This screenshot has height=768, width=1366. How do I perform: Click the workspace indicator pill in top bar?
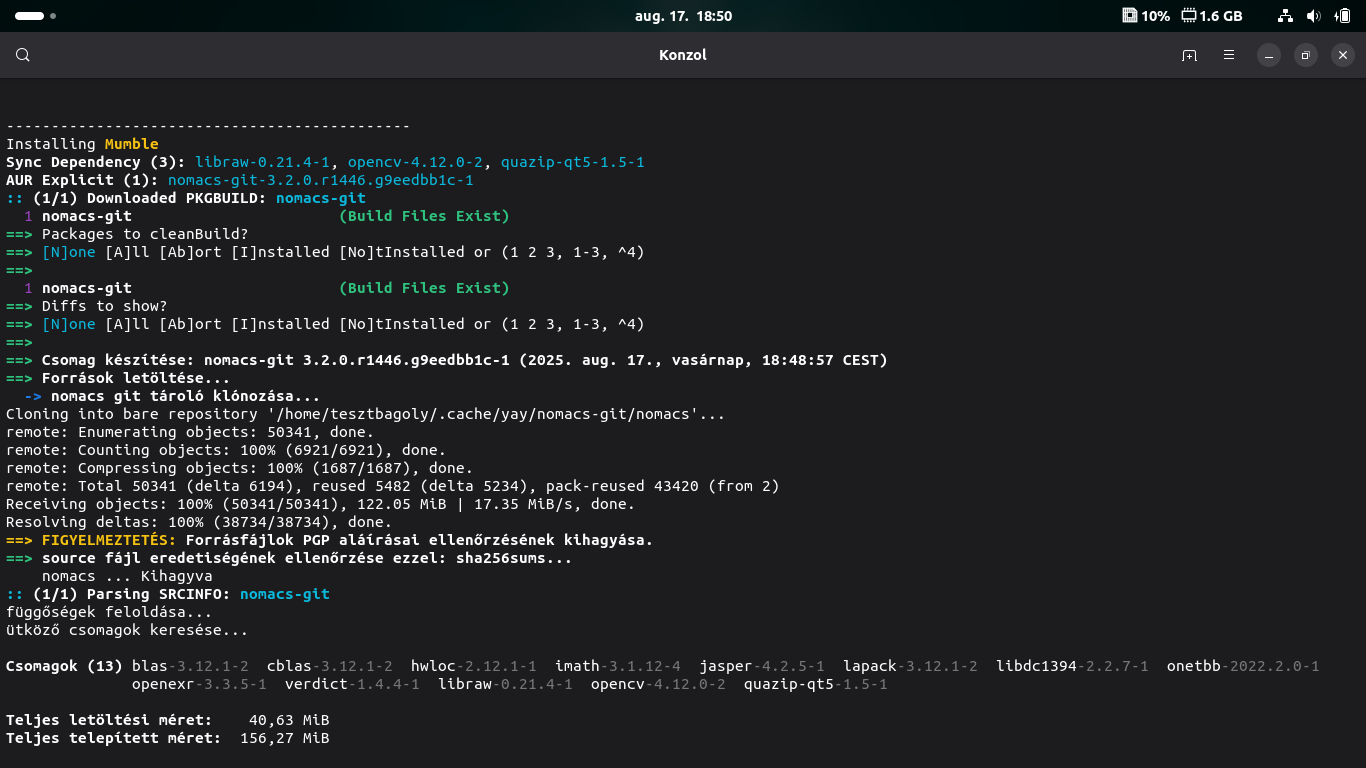30,16
